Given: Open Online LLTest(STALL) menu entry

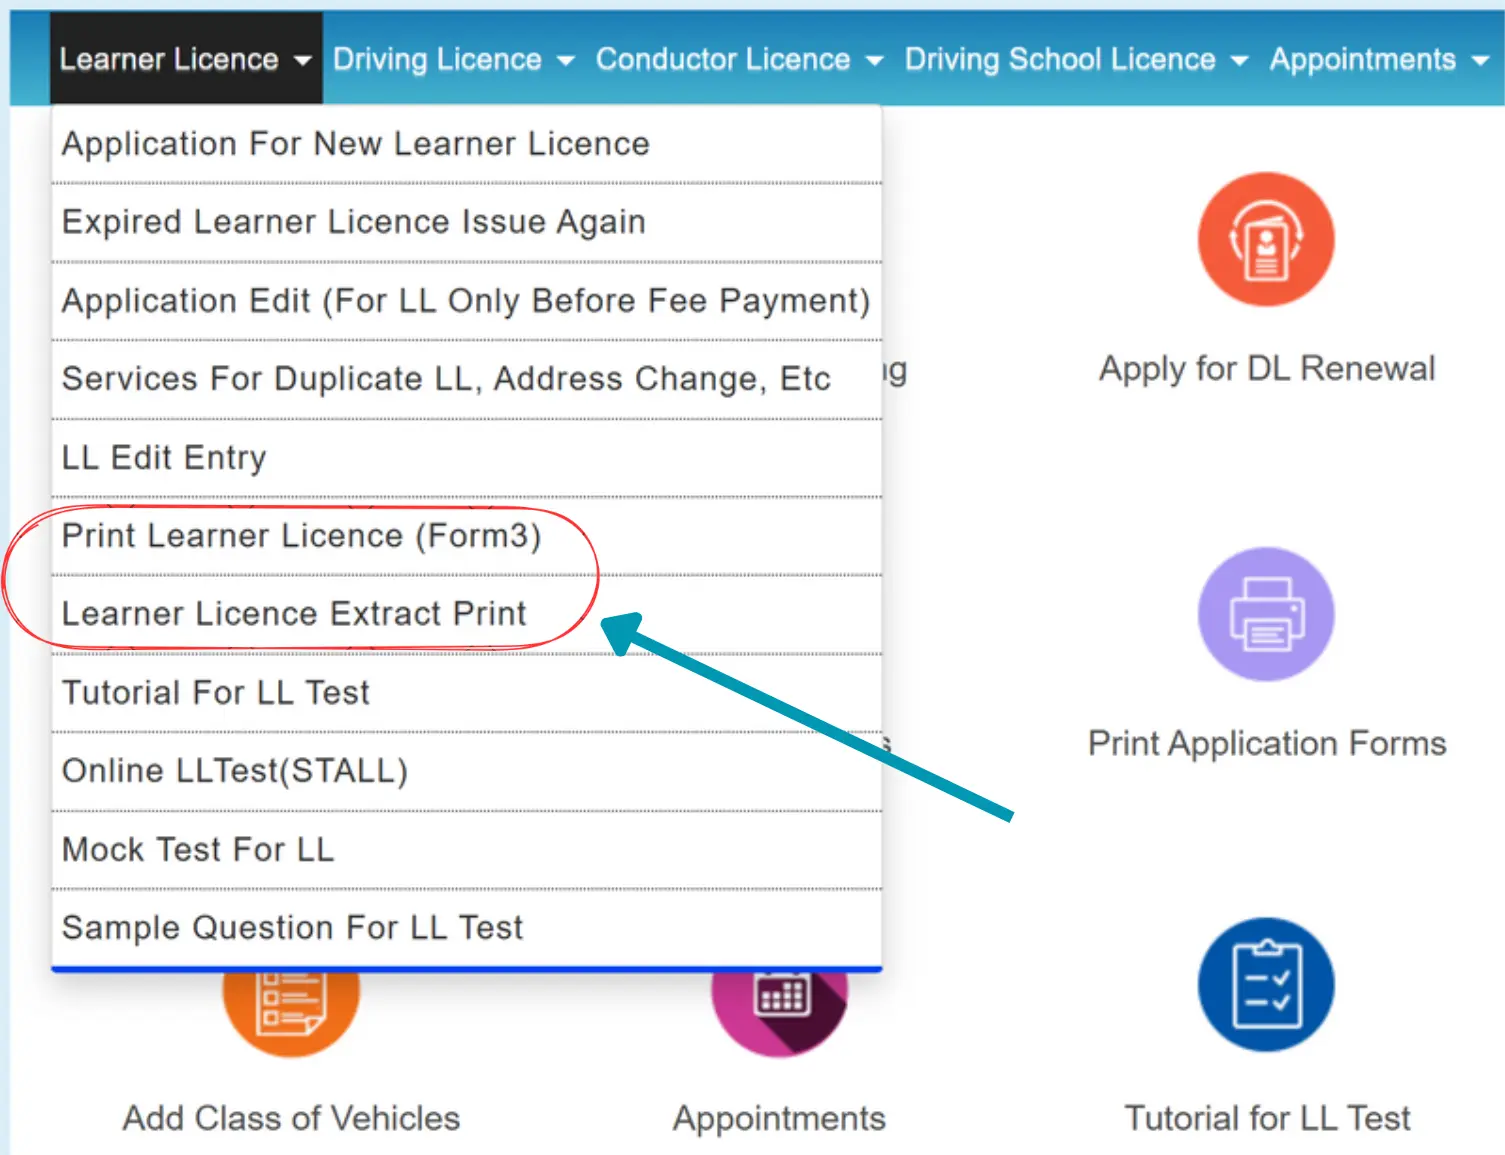Looking at the screenshot, I should pyautogui.click(x=234, y=771).
